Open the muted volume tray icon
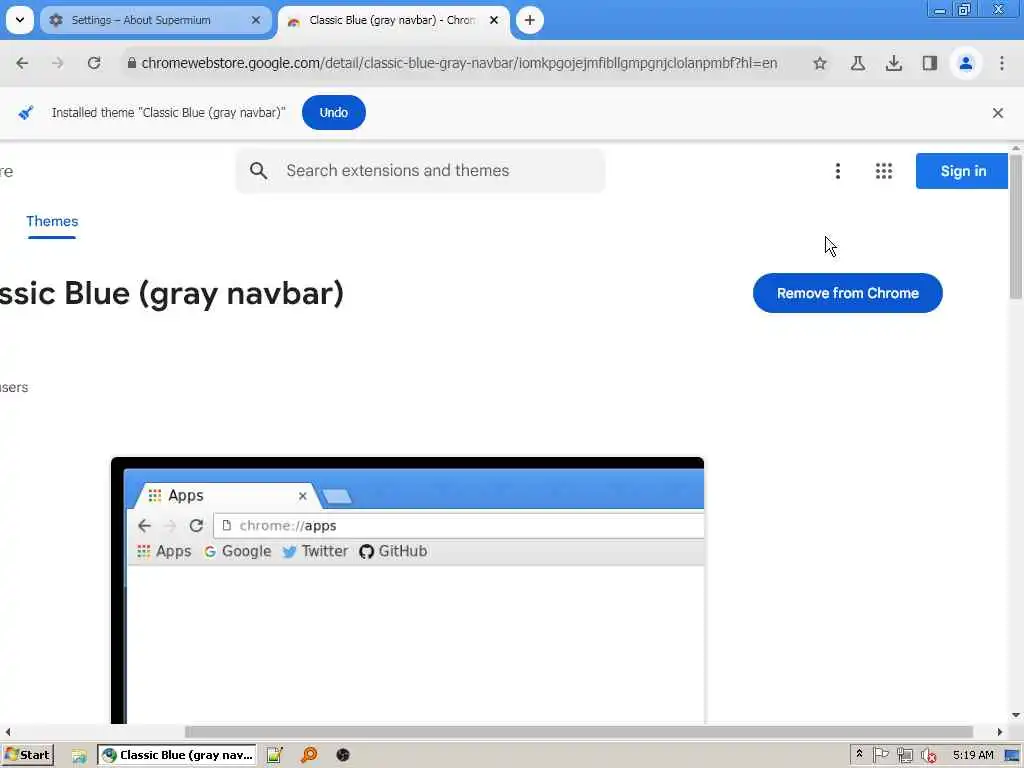Image resolution: width=1024 pixels, height=768 pixels. (x=928, y=756)
